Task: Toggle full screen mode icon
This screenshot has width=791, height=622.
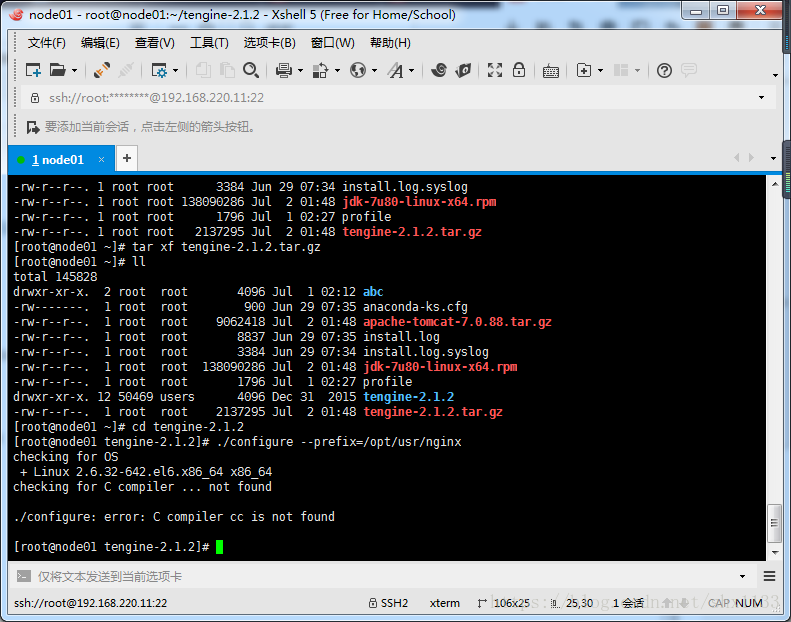Action: [x=495, y=70]
